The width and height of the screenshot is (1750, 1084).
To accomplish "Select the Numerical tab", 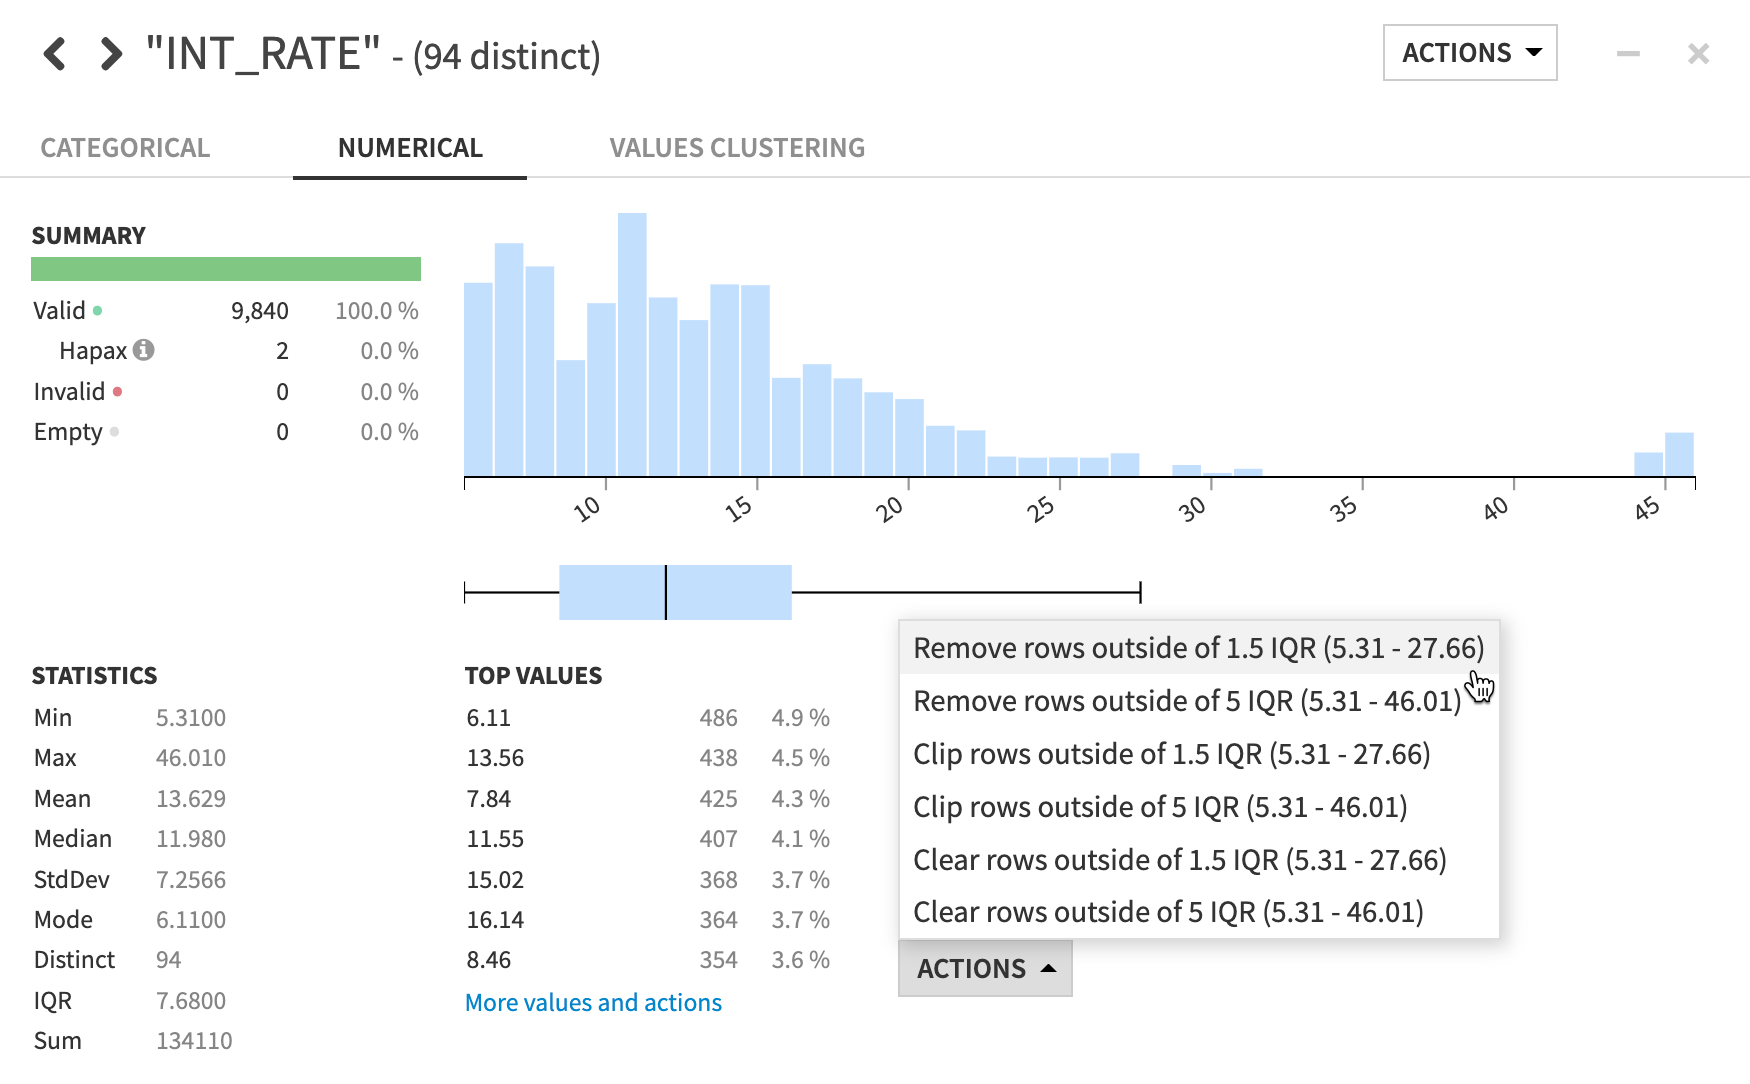I will pos(410,148).
